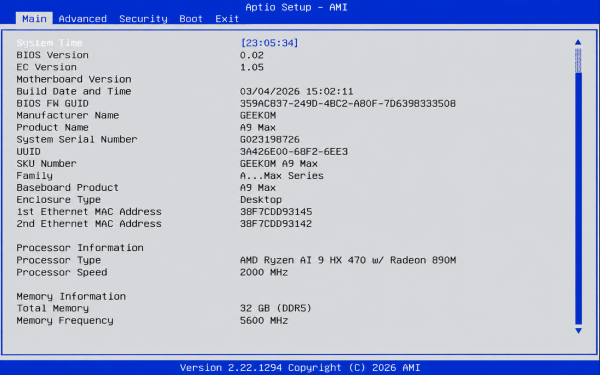This screenshot has height=375, width=600.
Task: Click BIOS version value 0.02
Action: (x=252, y=55)
